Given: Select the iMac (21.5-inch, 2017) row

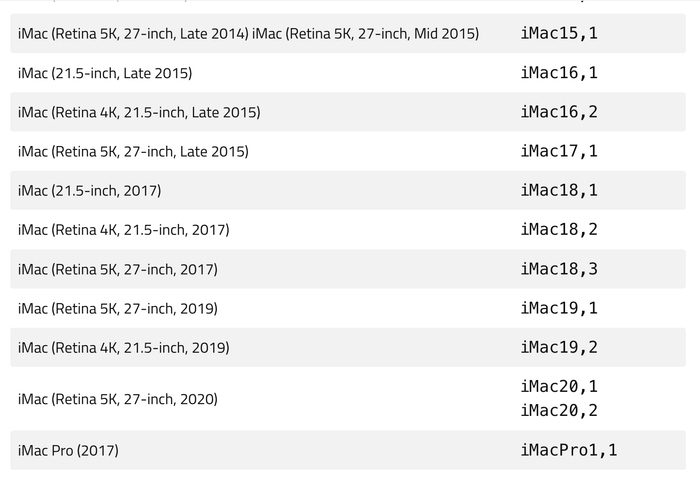Looking at the screenshot, I should [348, 190].
